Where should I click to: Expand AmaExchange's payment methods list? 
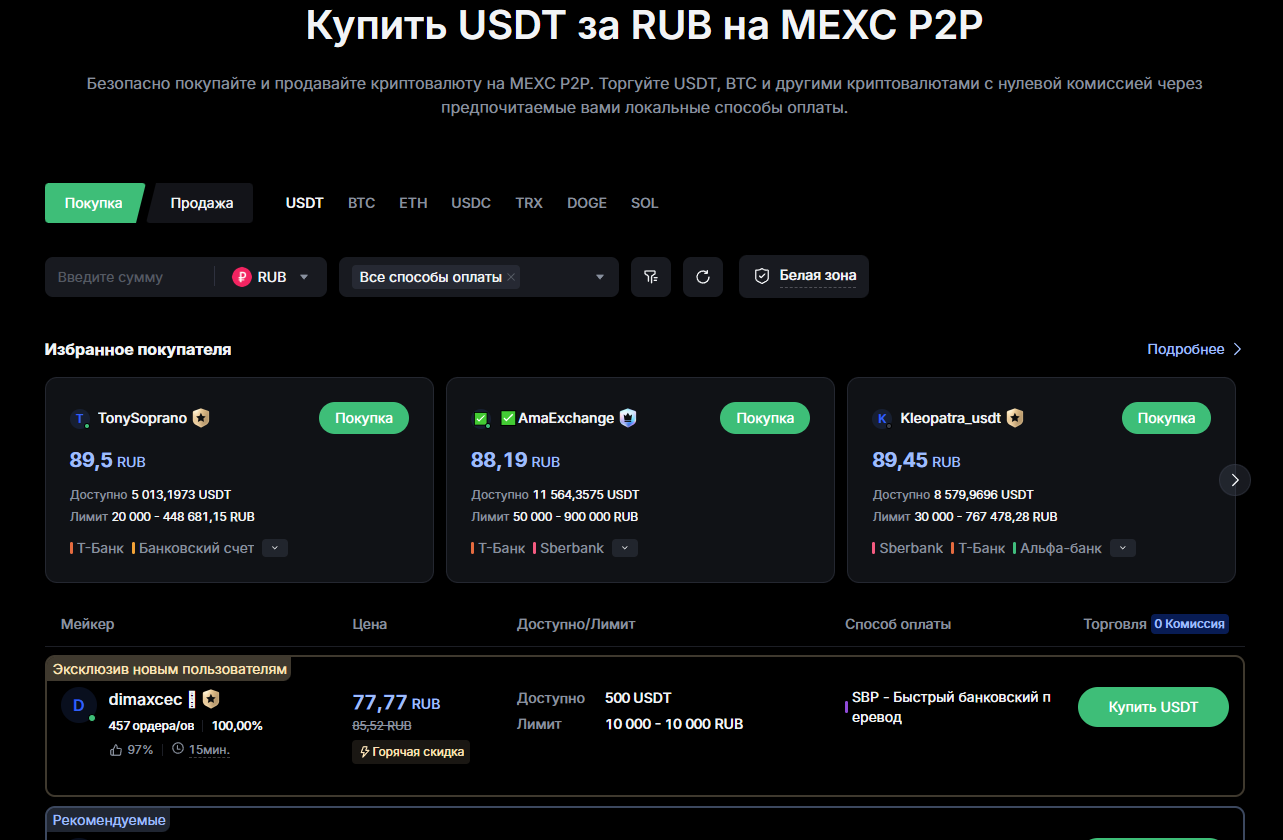[x=625, y=548]
